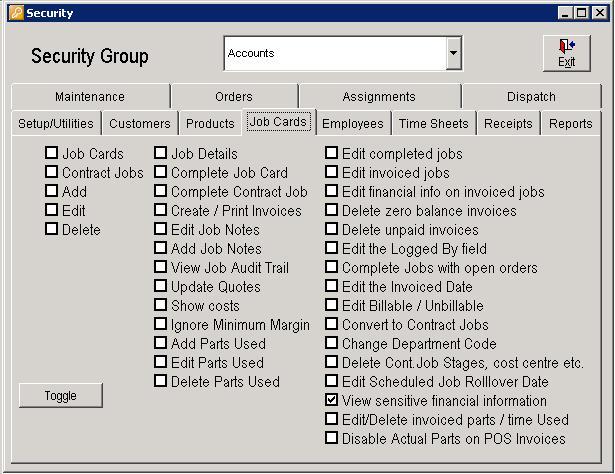Enable the Job Cards checkbox
615x474 pixels.
click(x=51, y=154)
